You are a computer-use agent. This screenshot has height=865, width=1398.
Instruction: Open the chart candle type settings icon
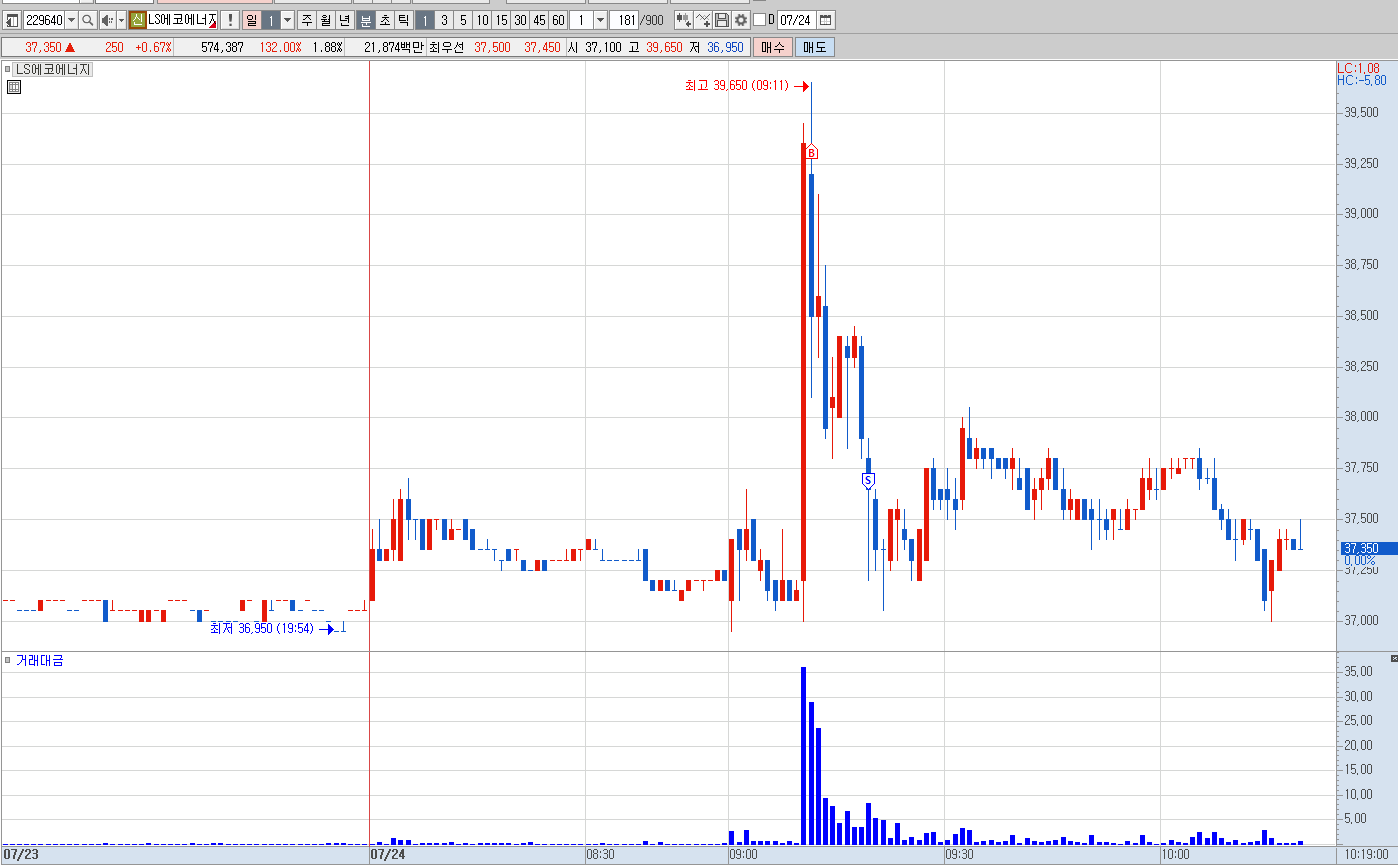point(683,20)
